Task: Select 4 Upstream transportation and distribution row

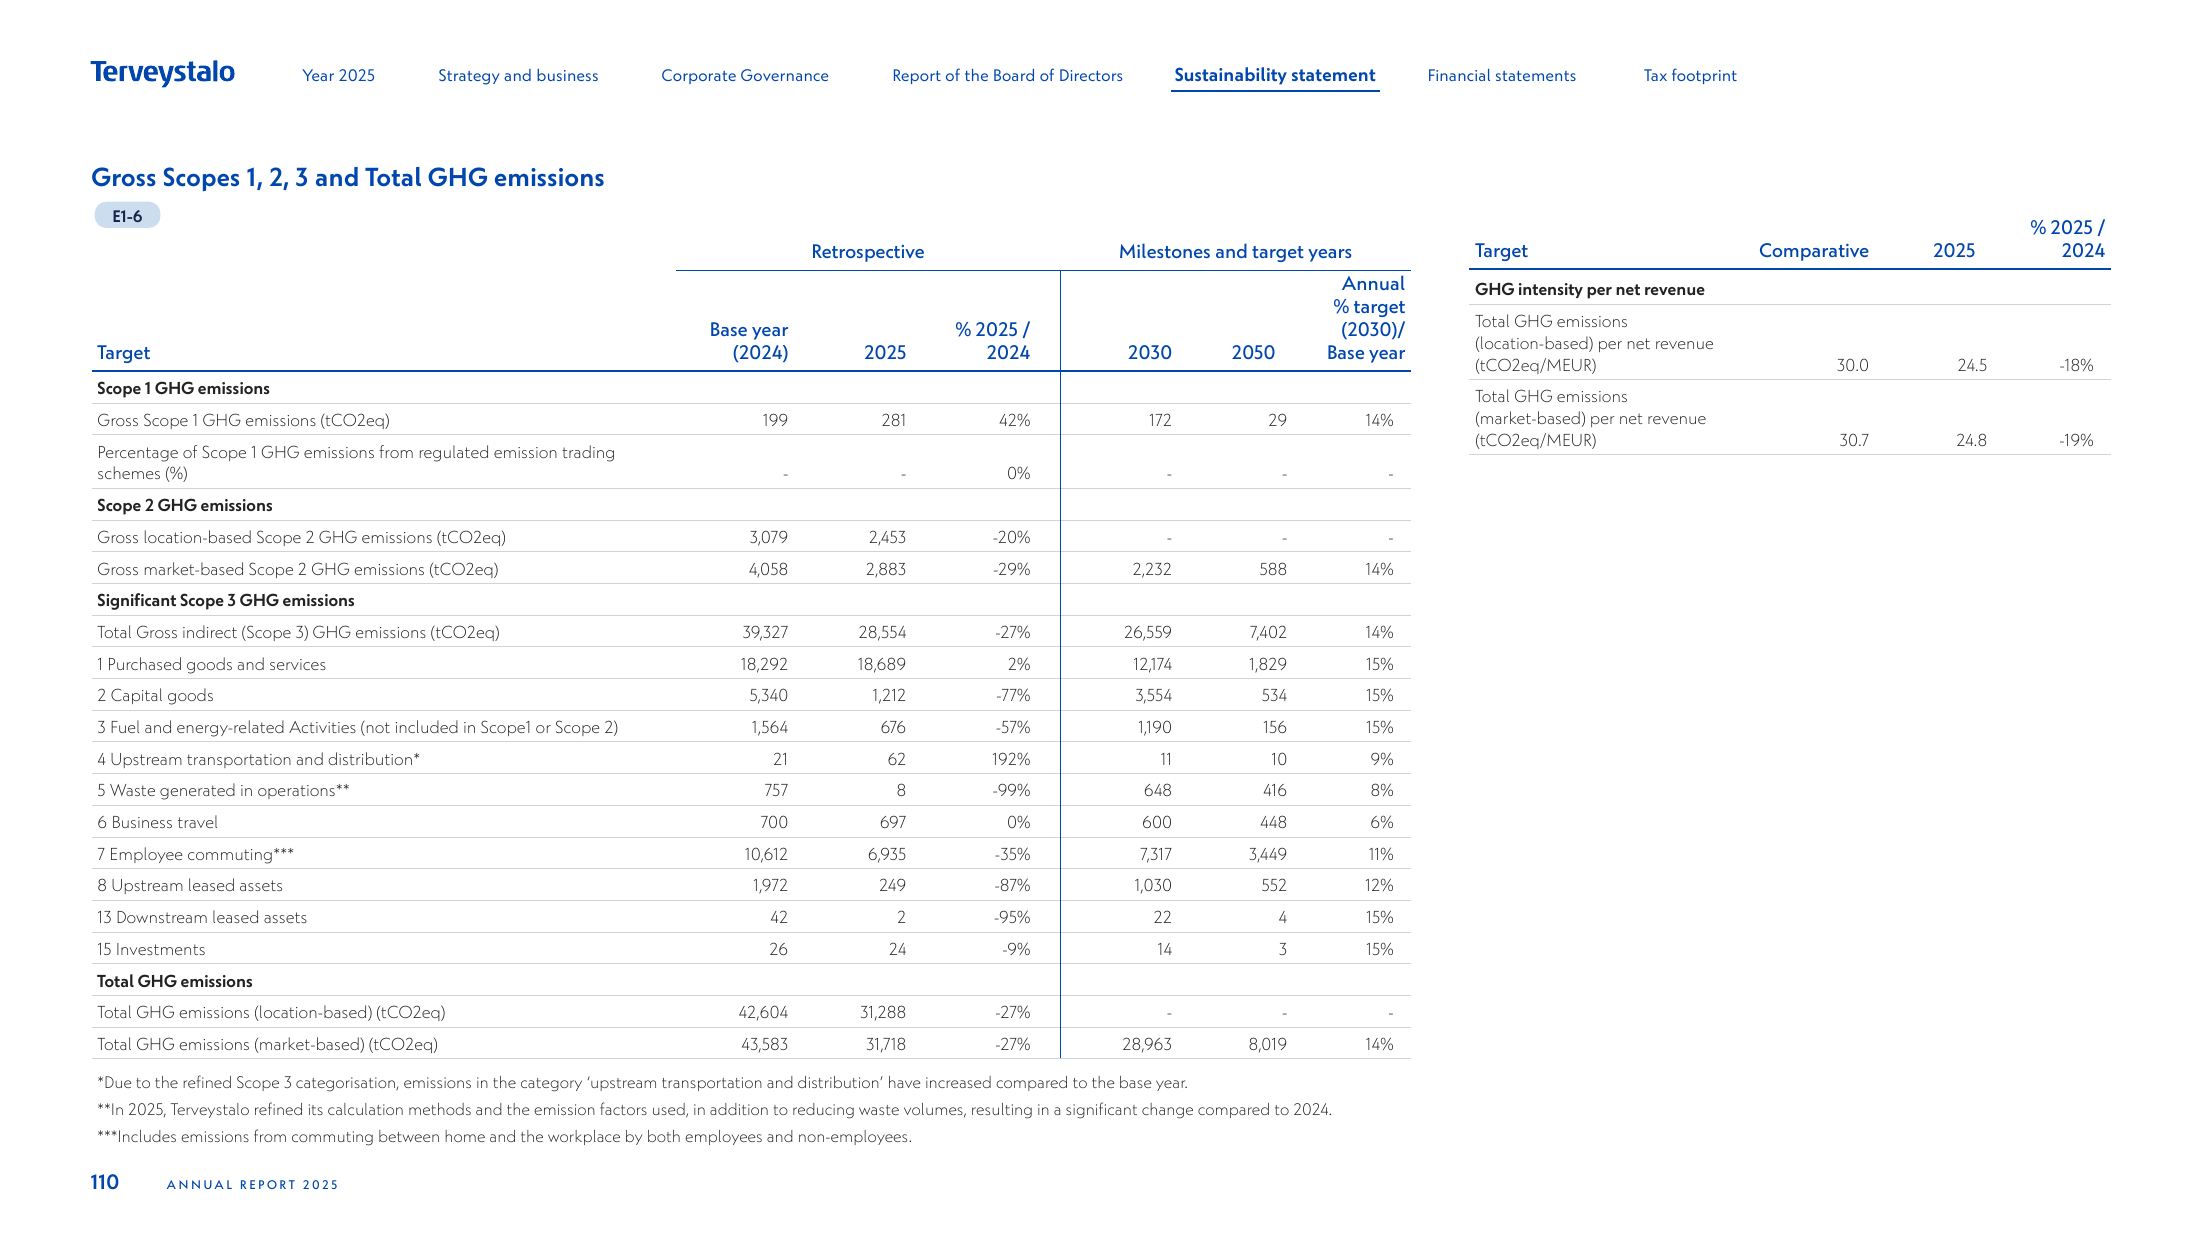Action: click(258, 760)
